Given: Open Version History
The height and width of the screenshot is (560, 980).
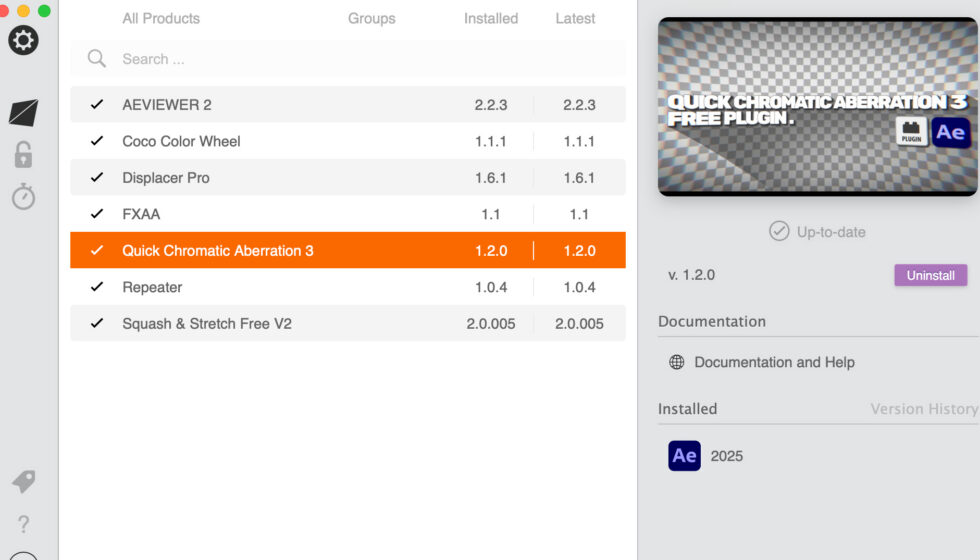Looking at the screenshot, I should (924, 409).
